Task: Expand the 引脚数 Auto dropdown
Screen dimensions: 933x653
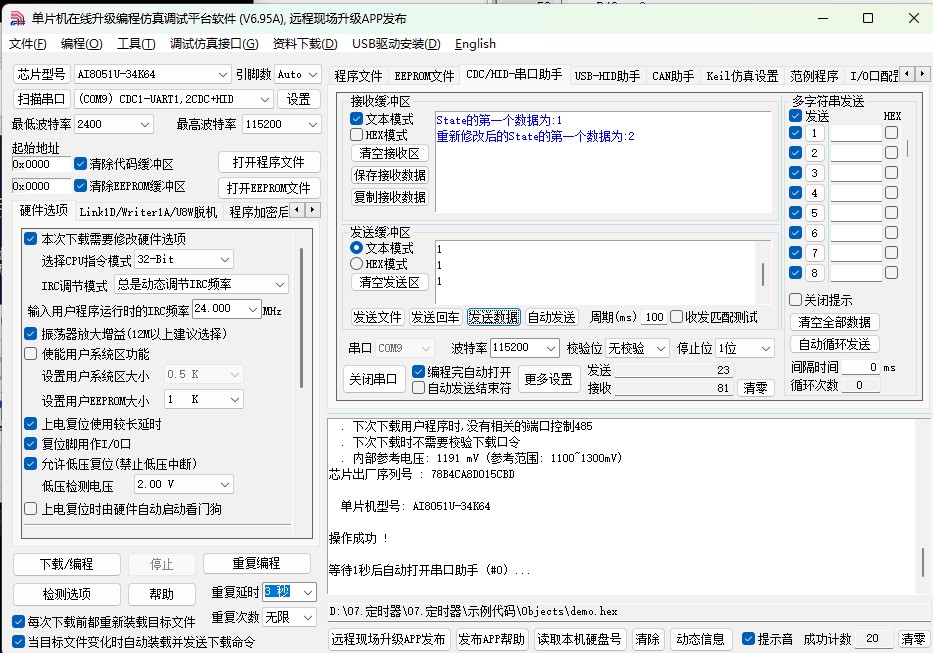Action: (x=314, y=74)
